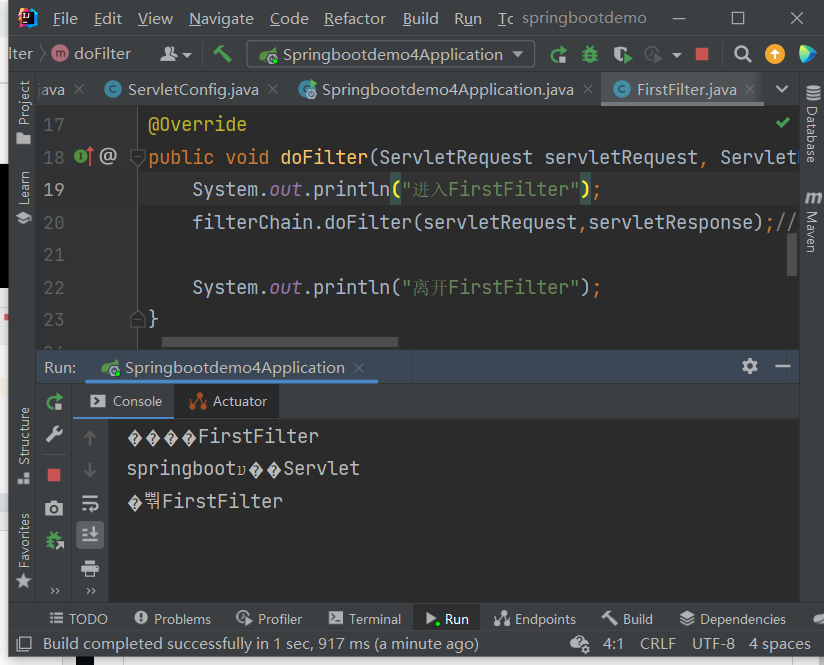Open the Problems tool window
This screenshot has width=824, height=665.
point(173,619)
